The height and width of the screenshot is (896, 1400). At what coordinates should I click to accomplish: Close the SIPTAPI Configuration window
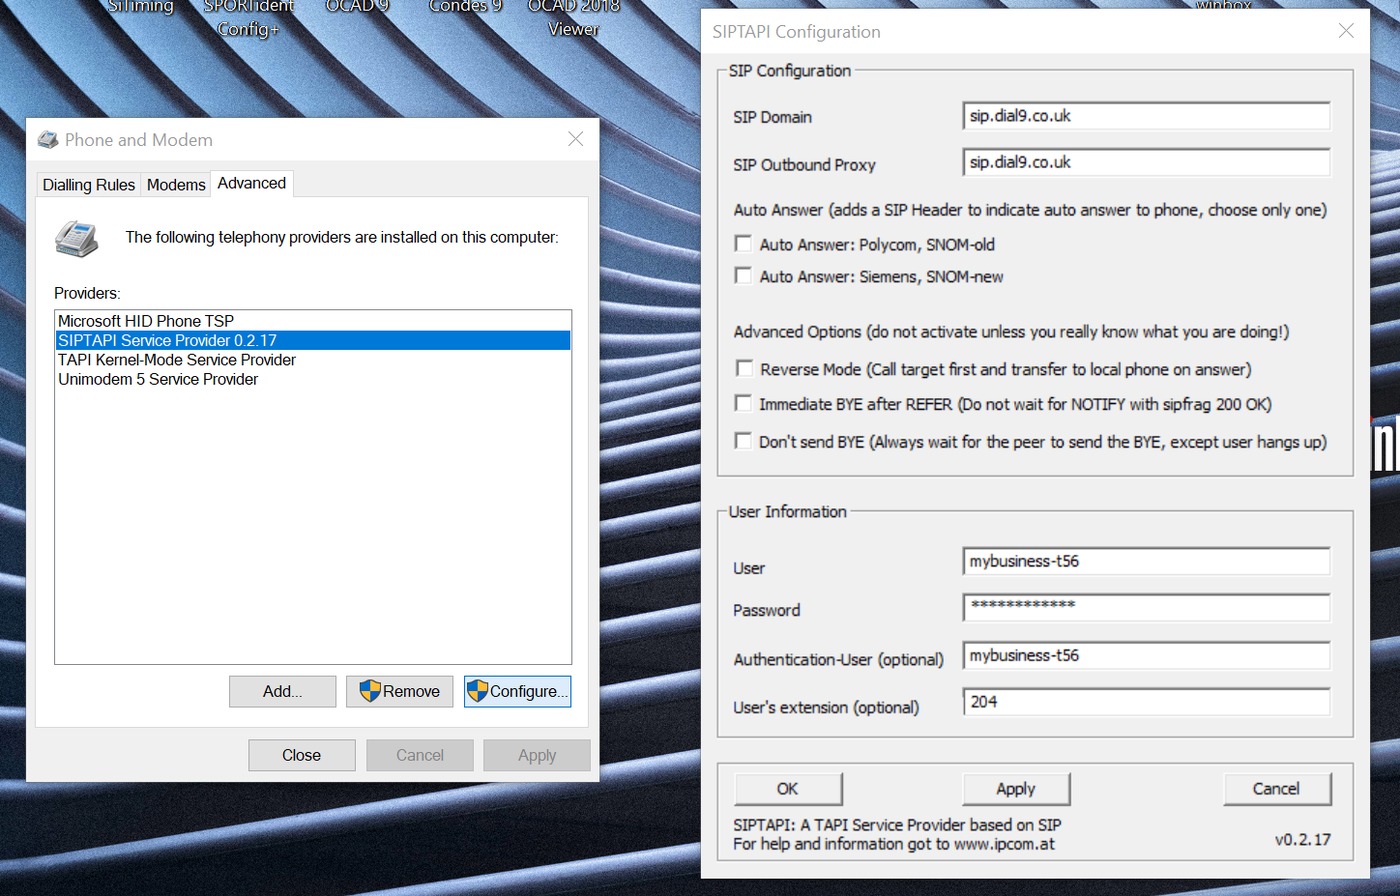click(x=1346, y=31)
